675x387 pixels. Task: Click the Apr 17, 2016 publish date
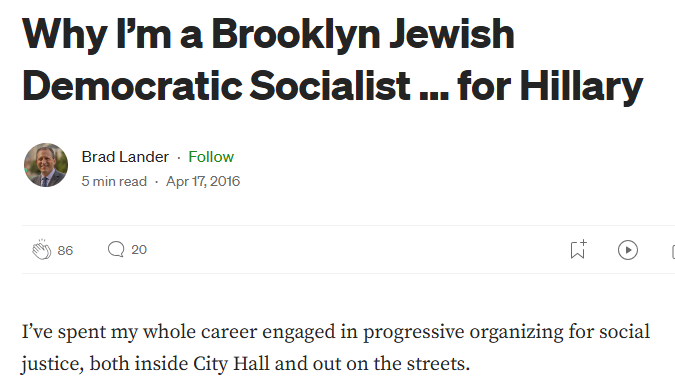click(x=203, y=181)
